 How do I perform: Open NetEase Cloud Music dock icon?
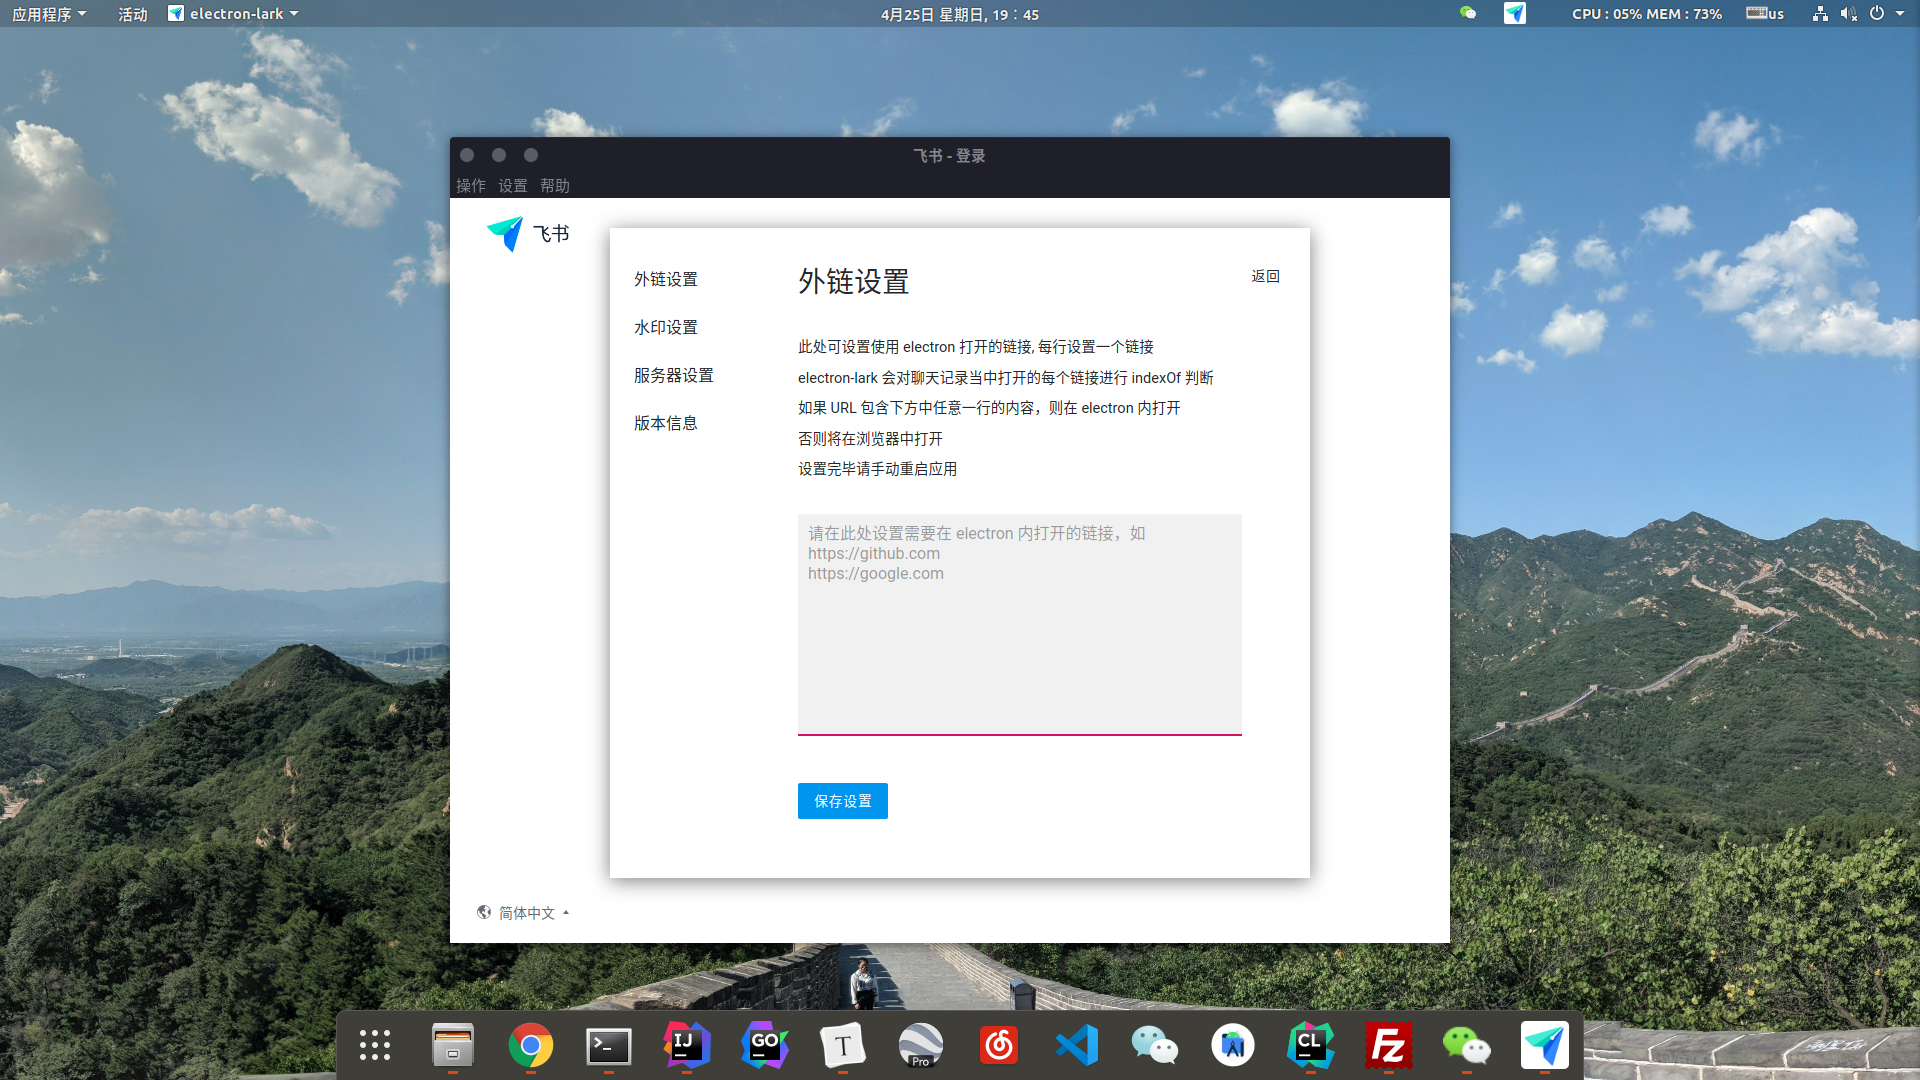(x=998, y=1046)
